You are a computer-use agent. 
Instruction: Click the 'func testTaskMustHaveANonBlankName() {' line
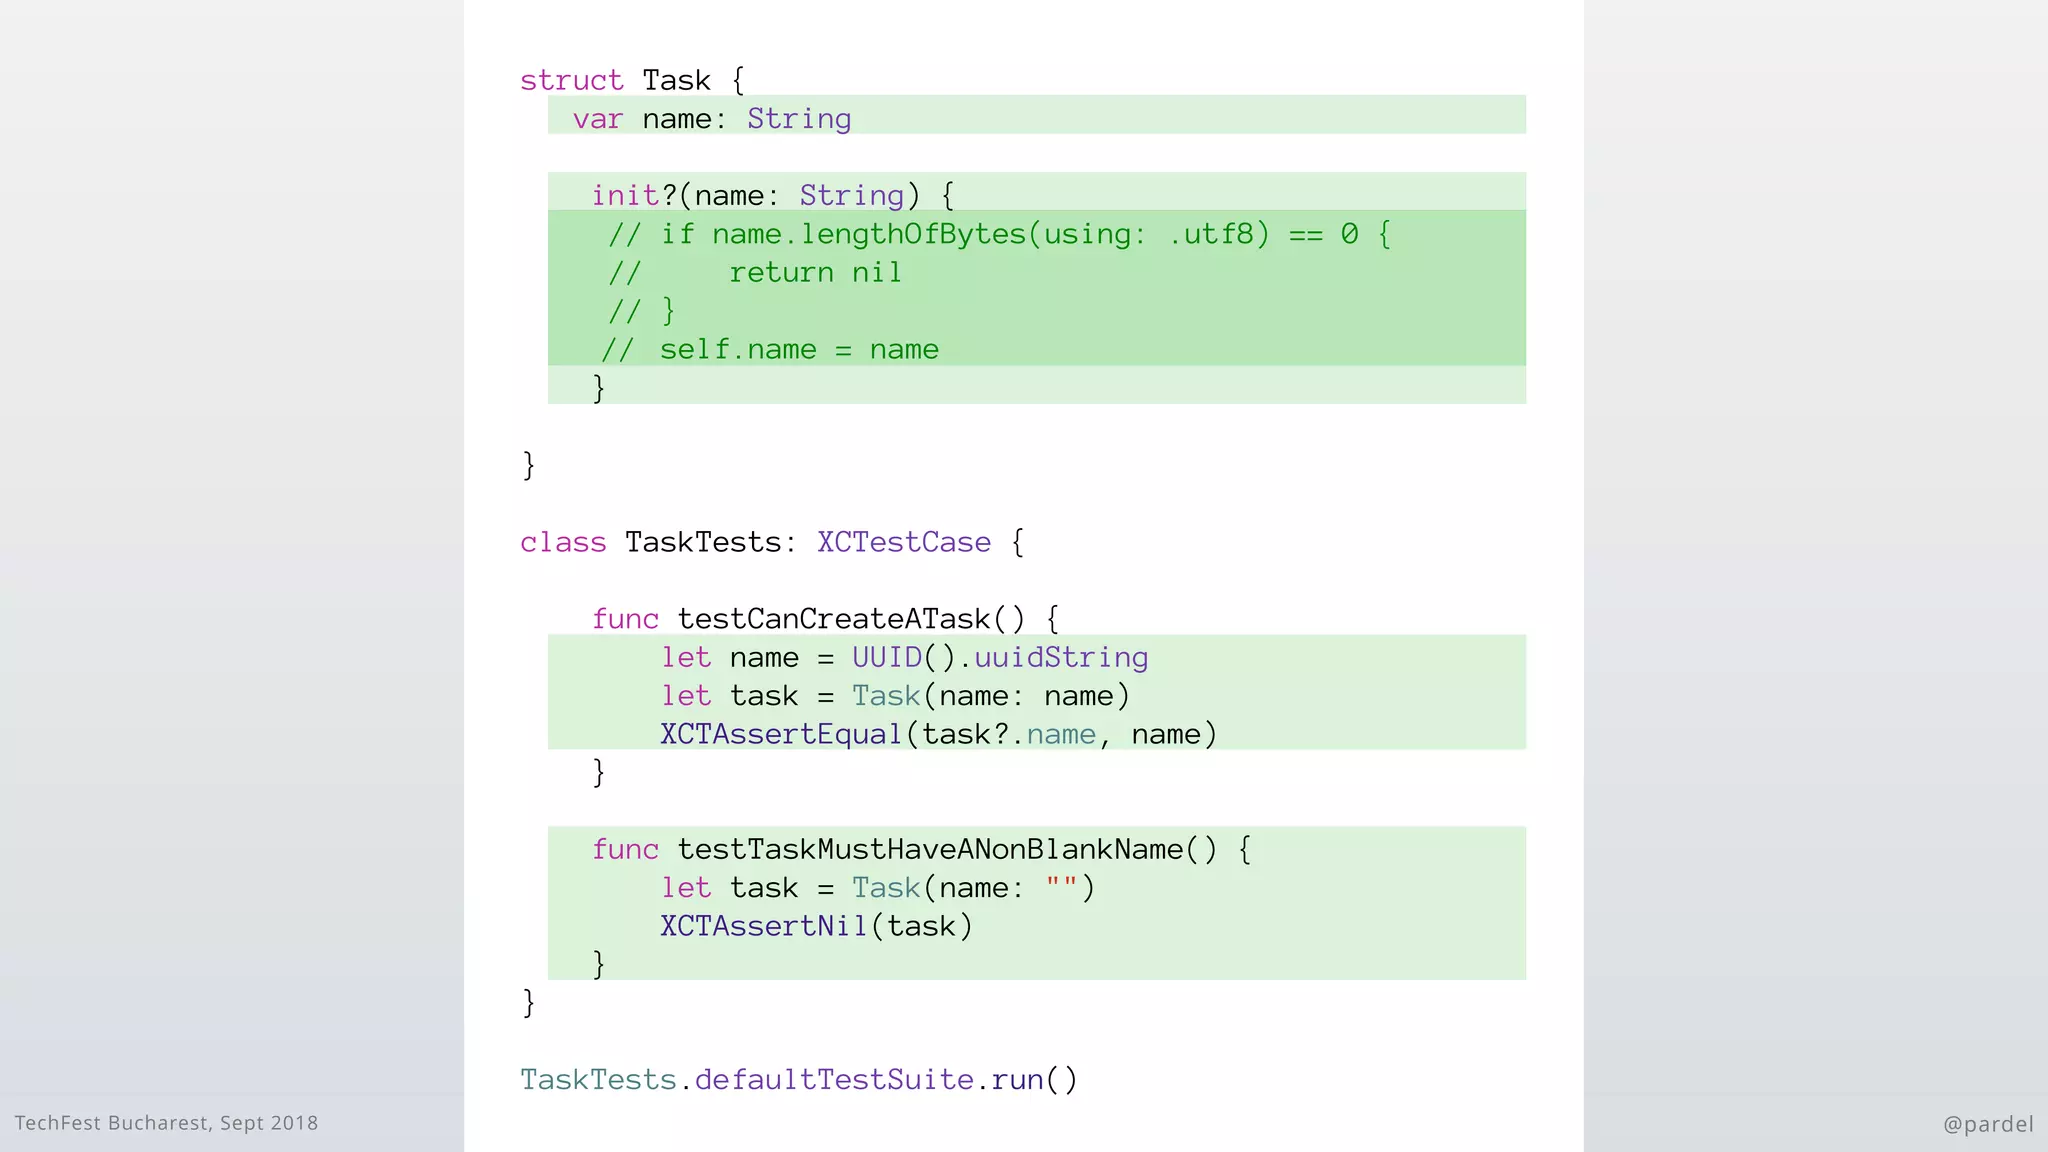click(921, 849)
